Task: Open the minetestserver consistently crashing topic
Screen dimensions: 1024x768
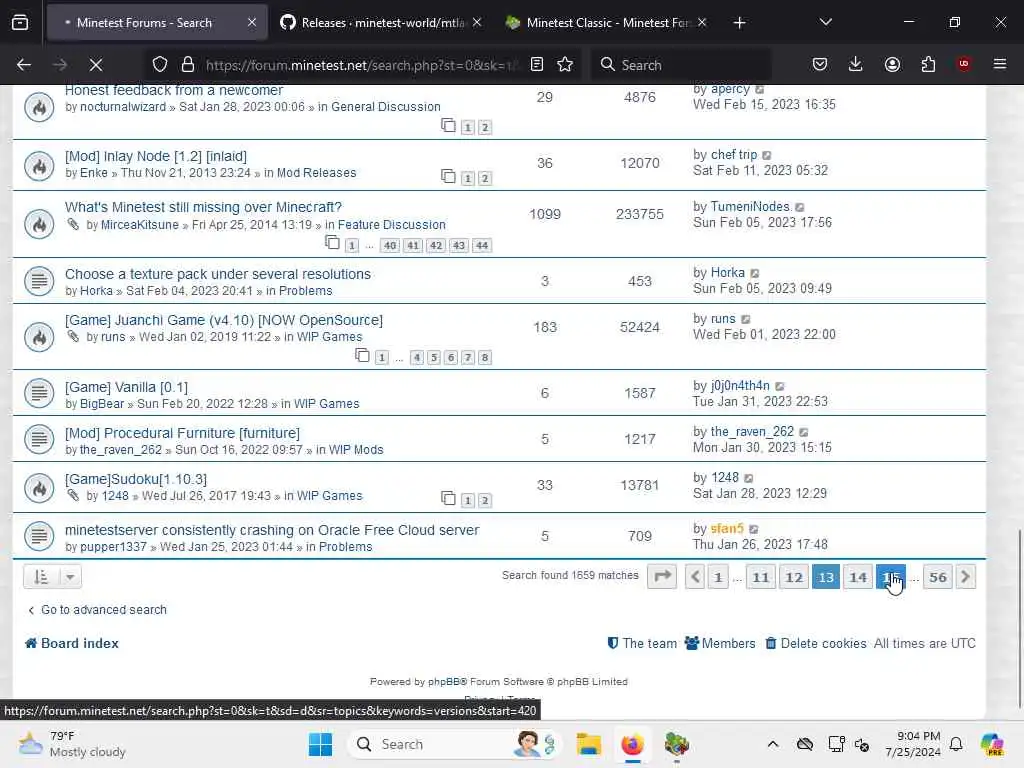Action: coord(272,530)
